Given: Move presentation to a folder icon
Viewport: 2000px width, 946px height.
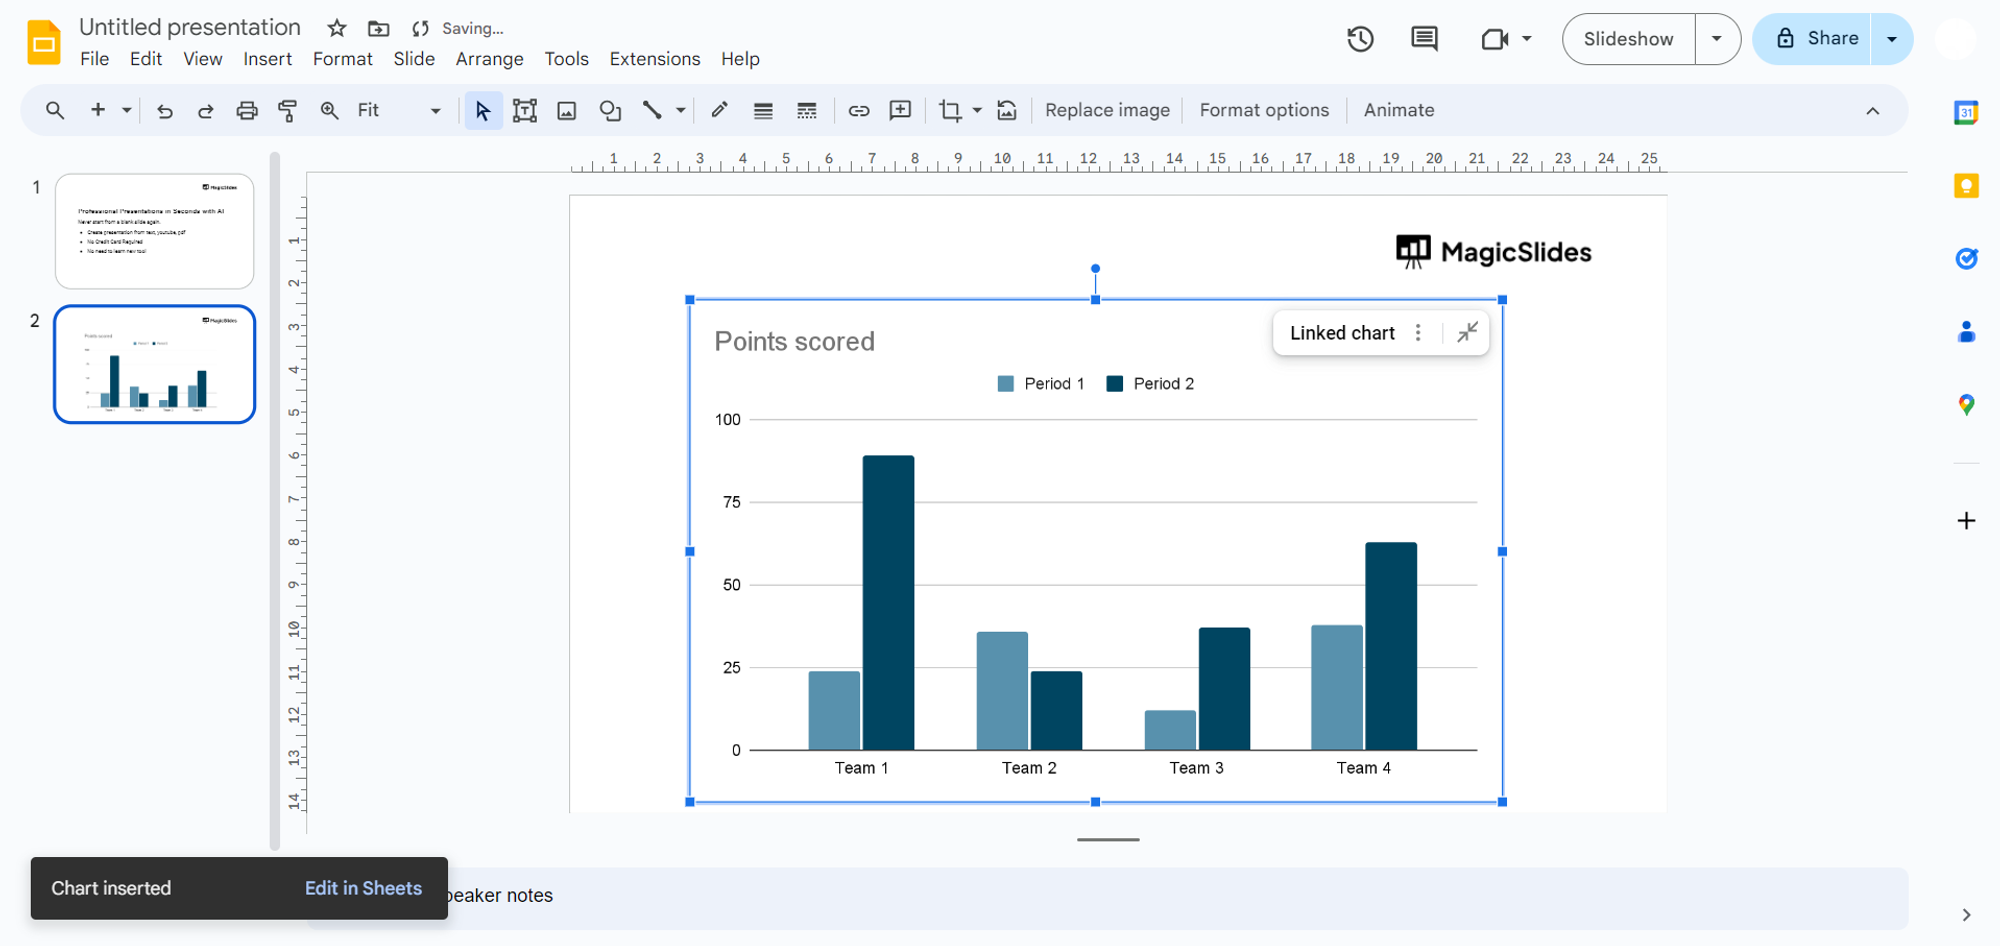Looking at the screenshot, I should 378,28.
